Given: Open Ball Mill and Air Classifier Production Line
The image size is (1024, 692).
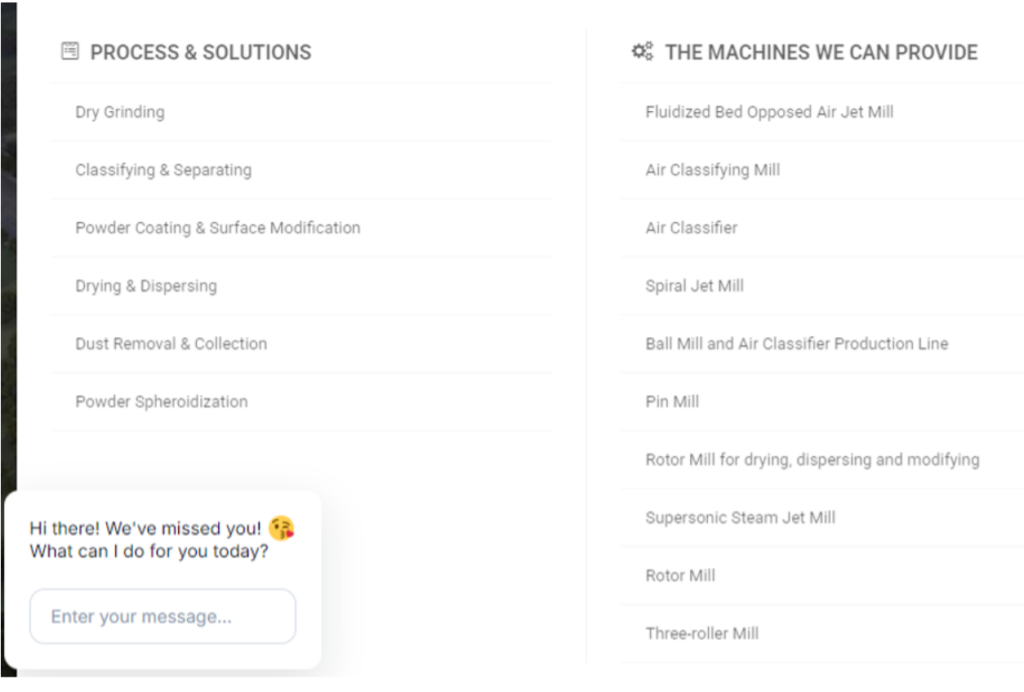Looking at the screenshot, I should pyautogui.click(x=796, y=344).
